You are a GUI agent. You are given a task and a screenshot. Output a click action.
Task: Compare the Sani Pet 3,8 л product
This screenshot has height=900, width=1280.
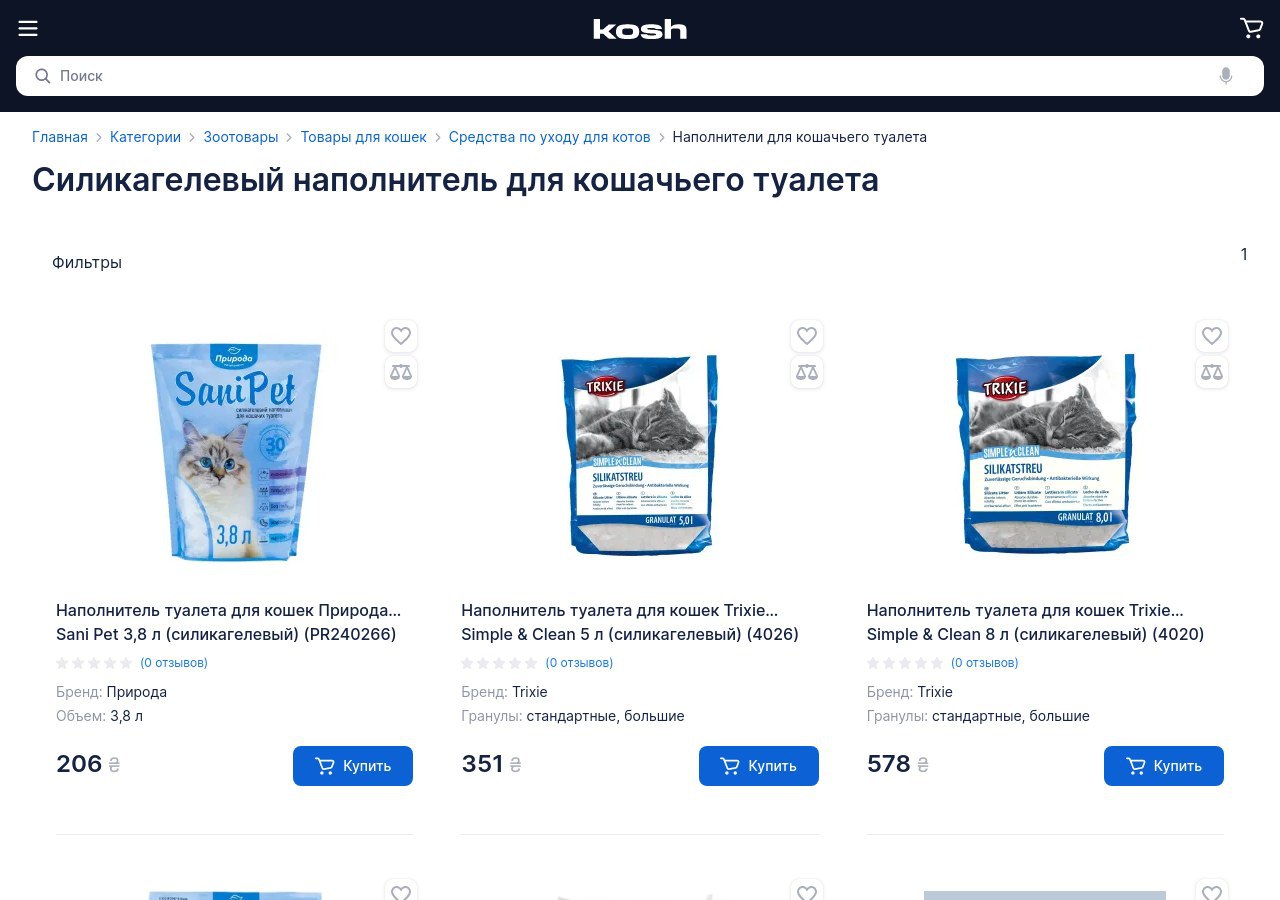pos(401,372)
